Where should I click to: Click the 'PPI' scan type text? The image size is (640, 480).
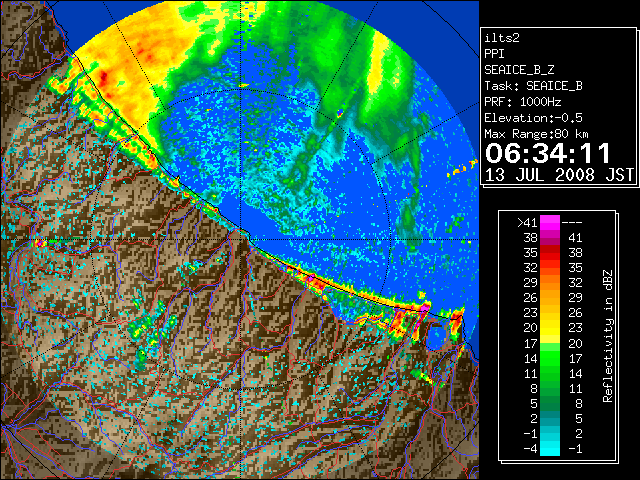494,54
